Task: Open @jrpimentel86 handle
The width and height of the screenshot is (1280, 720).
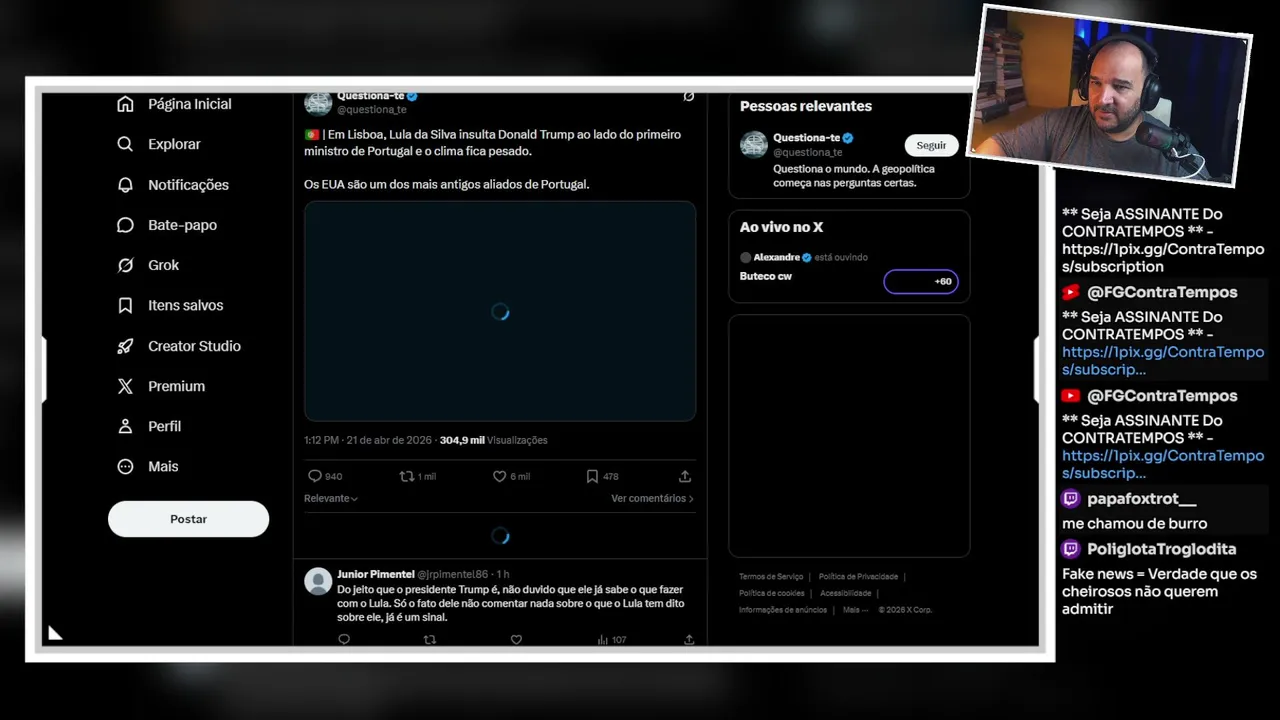Action: point(453,574)
